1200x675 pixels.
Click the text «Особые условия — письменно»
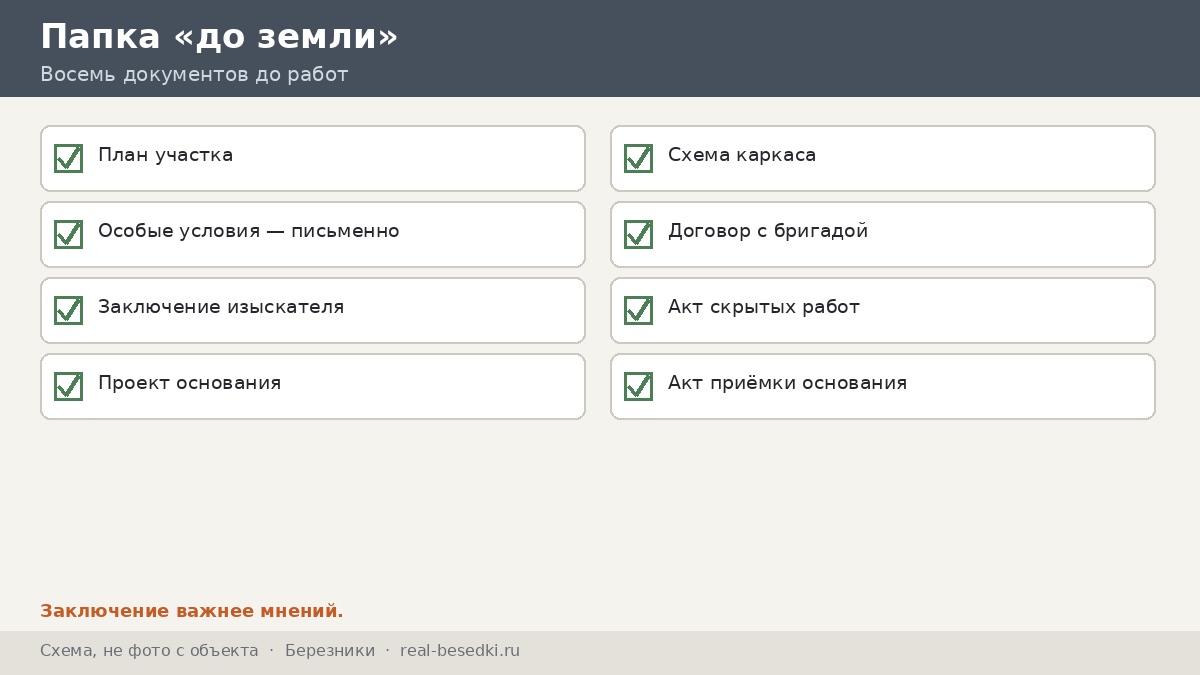pos(248,231)
